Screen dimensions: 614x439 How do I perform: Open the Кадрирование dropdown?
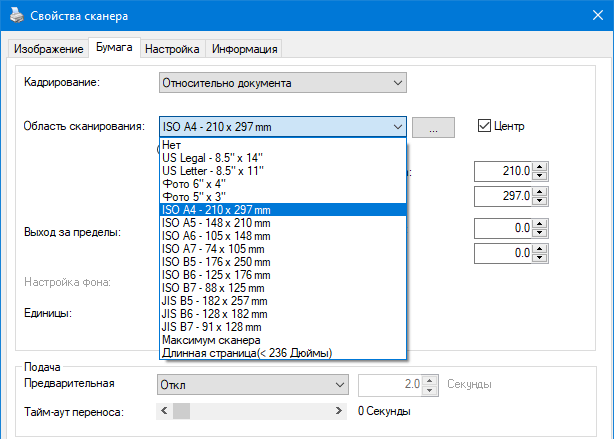click(x=397, y=82)
